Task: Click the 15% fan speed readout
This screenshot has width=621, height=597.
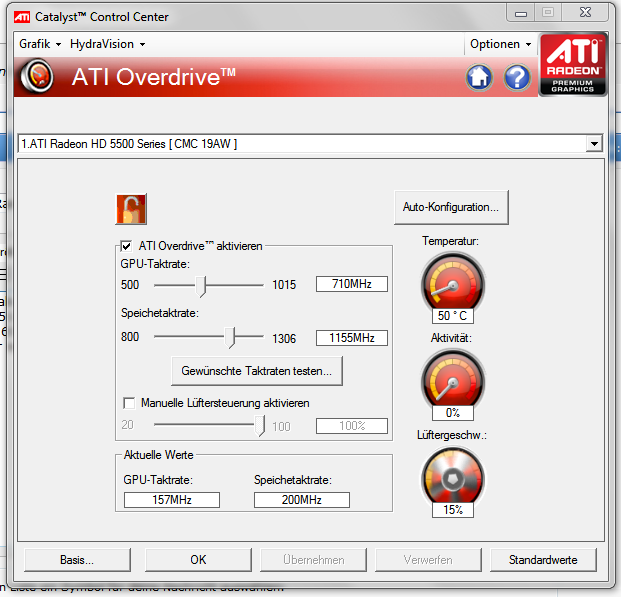Action: pos(453,510)
